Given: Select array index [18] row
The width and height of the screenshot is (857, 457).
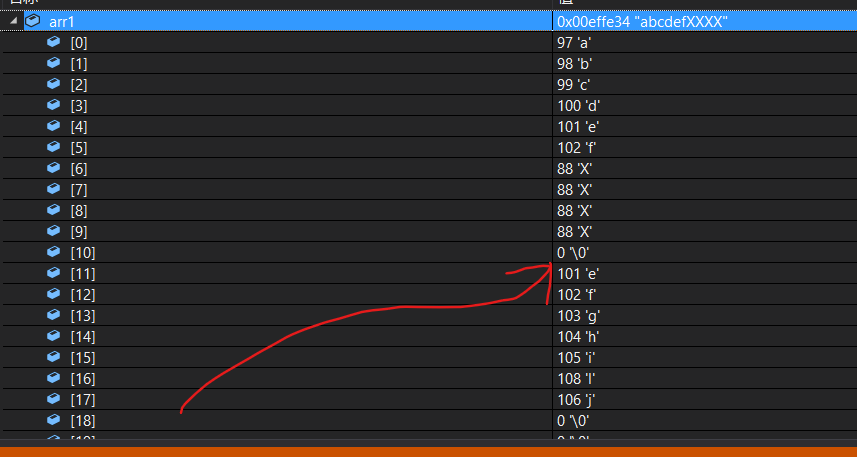Looking at the screenshot, I should [428, 420].
